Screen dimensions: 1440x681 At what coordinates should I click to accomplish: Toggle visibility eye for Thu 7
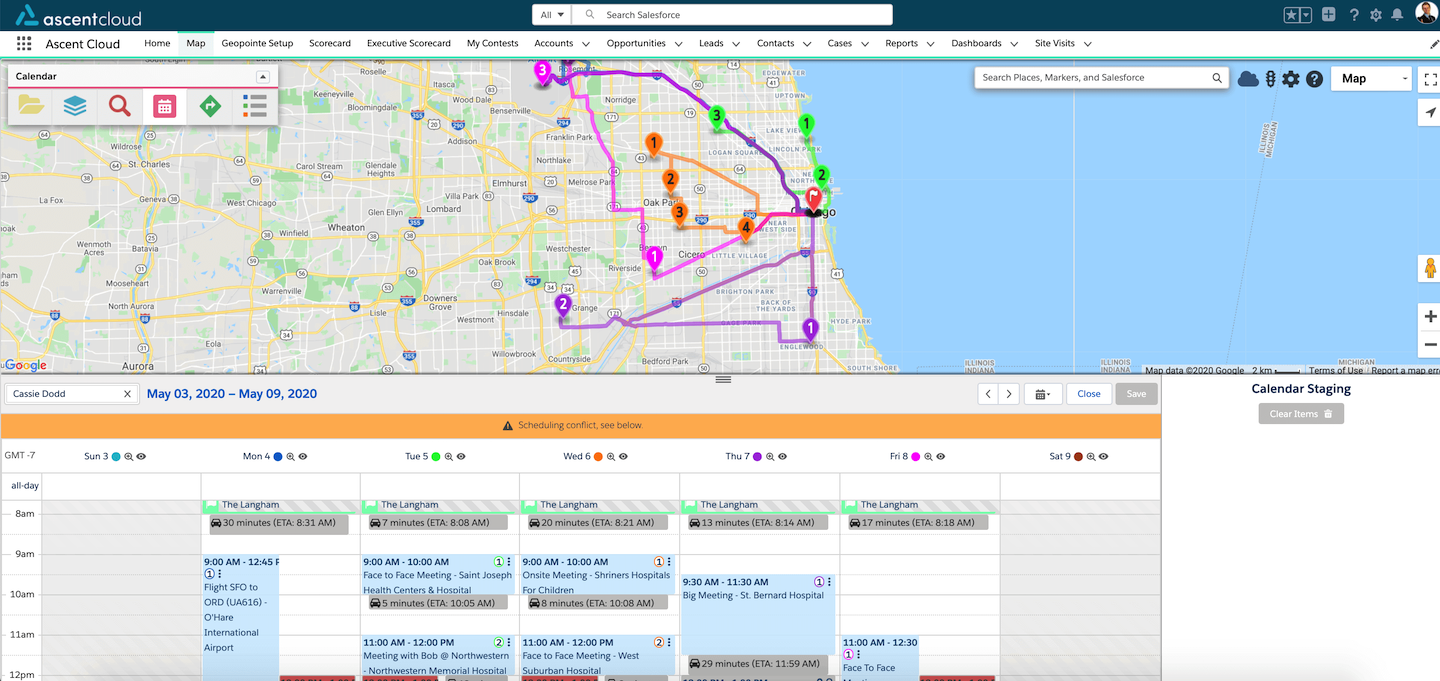click(782, 456)
